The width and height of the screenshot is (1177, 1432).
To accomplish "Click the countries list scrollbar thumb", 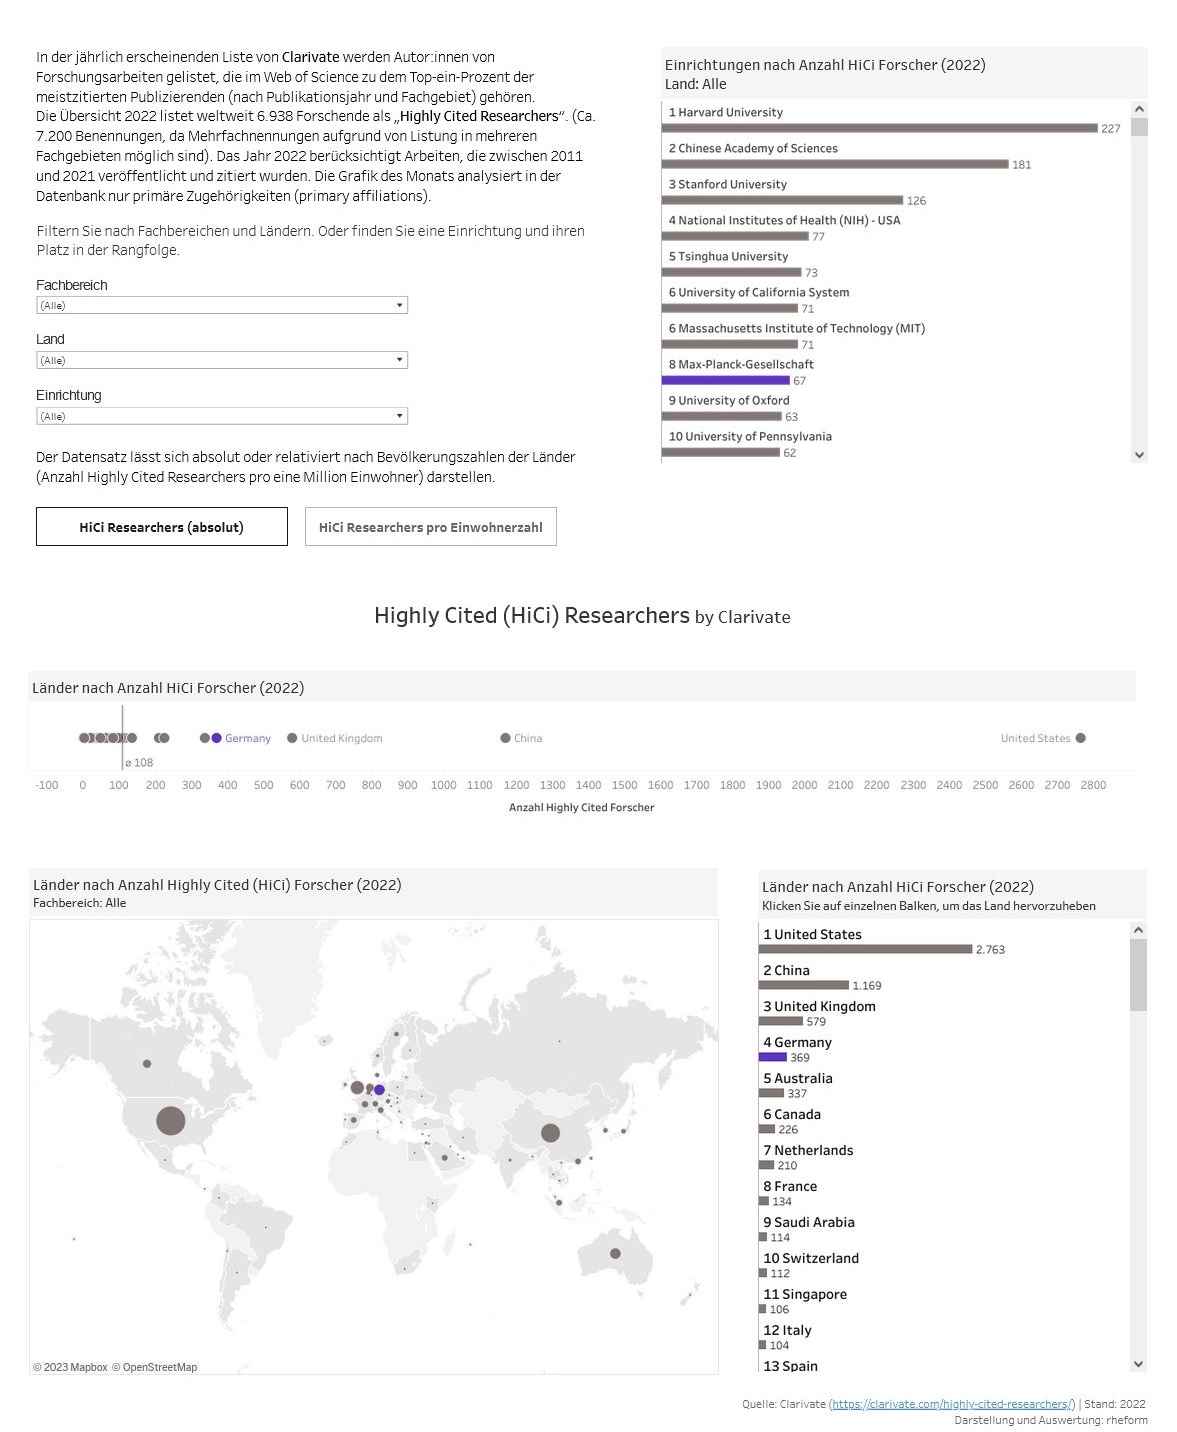I will point(1138,975).
